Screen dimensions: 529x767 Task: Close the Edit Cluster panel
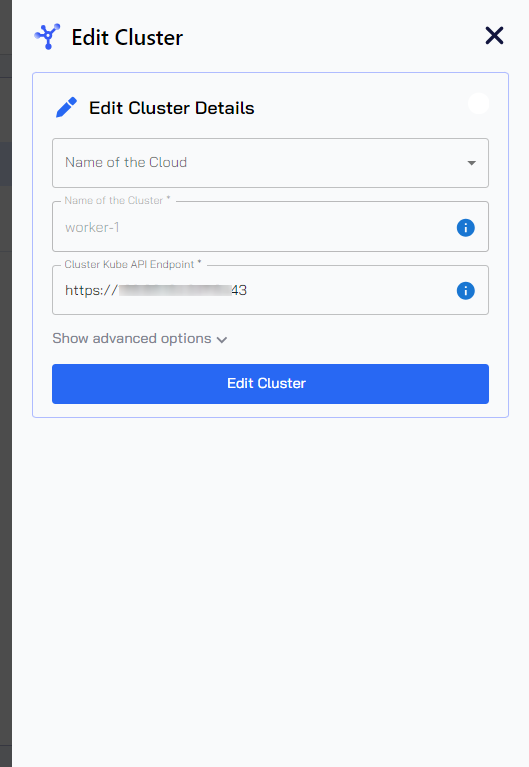pos(494,36)
